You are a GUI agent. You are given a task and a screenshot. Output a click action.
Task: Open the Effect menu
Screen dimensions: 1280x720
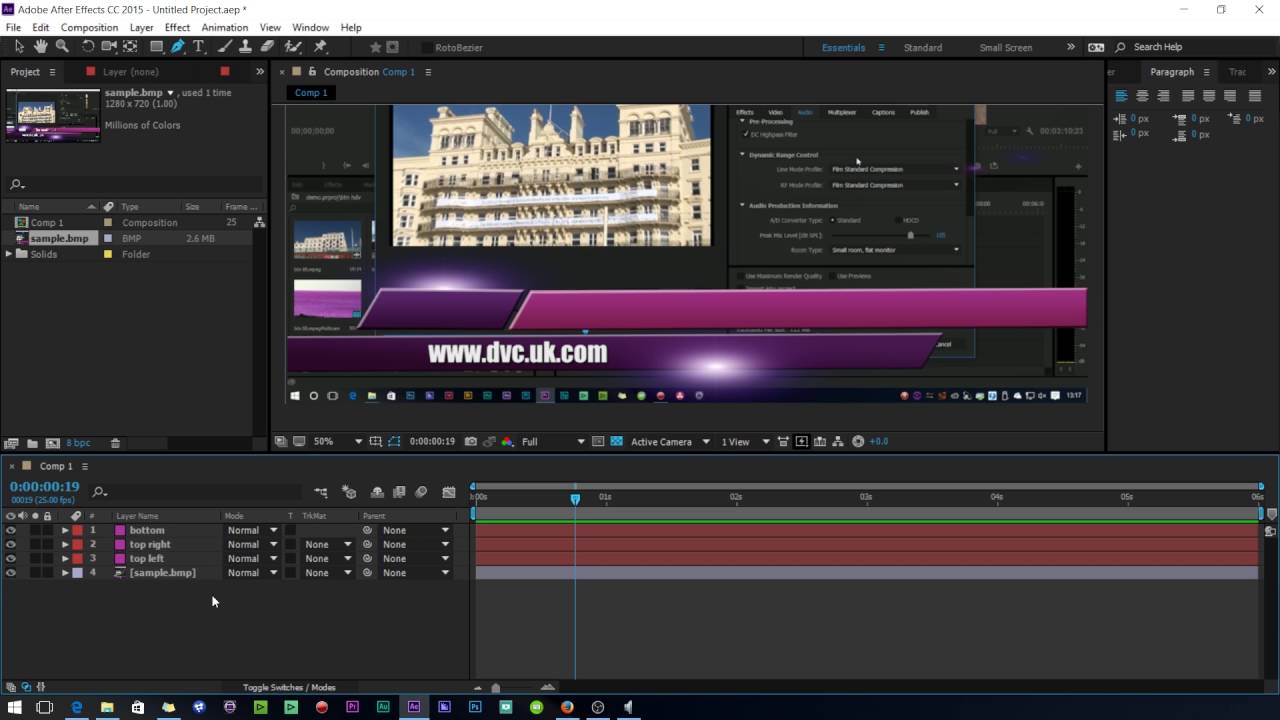click(x=177, y=27)
